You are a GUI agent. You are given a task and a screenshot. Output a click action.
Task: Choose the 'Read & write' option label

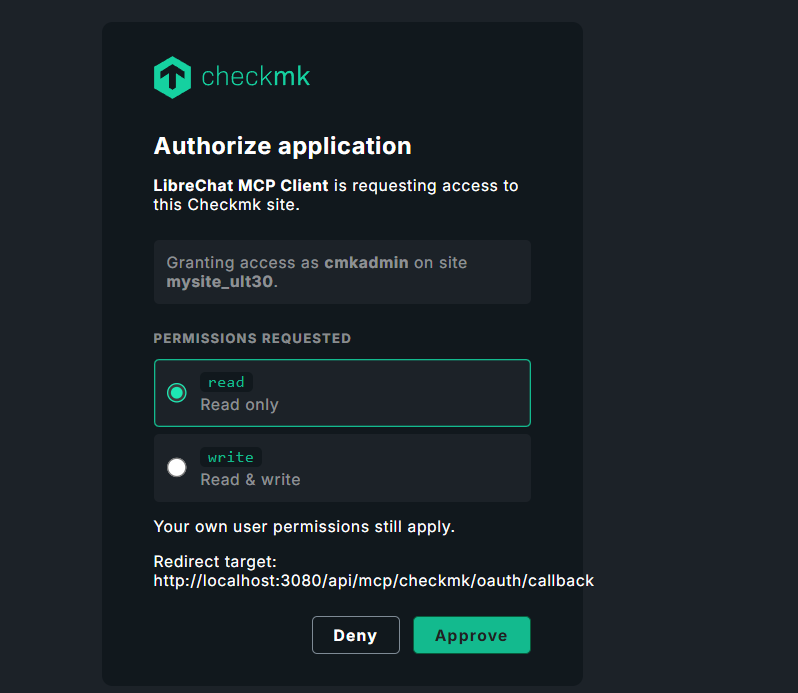tap(250, 479)
